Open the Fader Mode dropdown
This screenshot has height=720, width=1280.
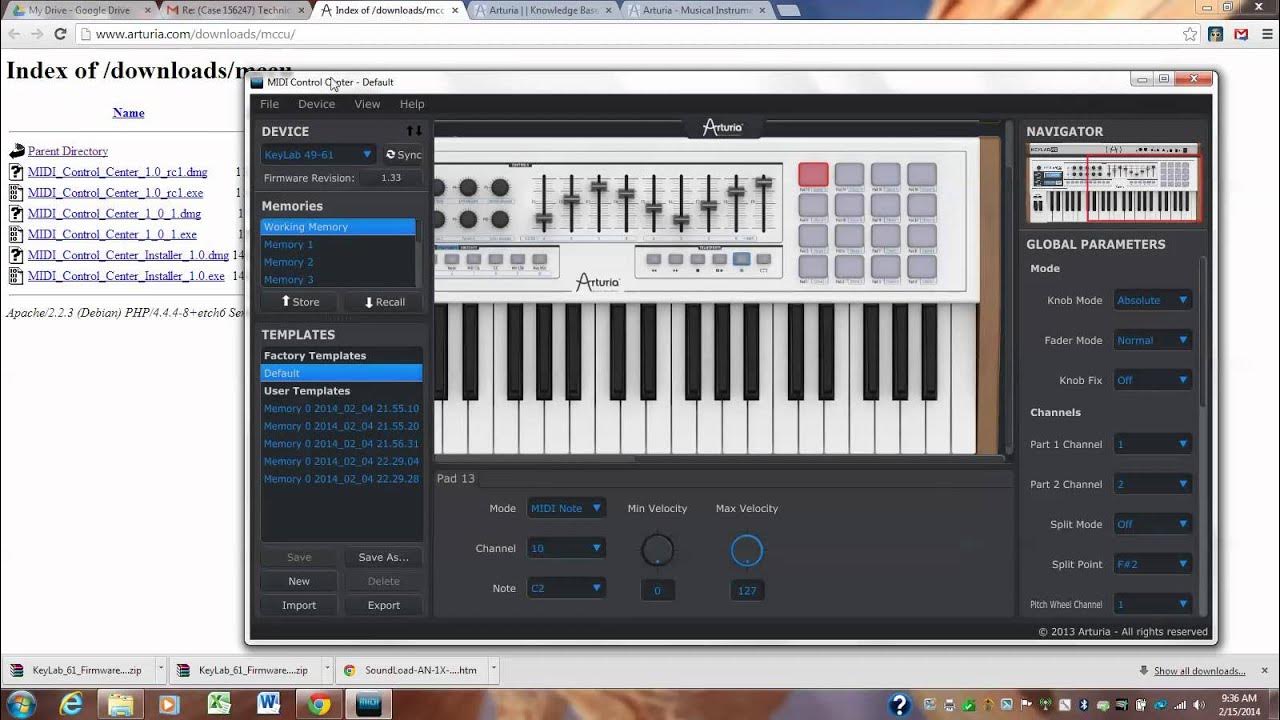click(x=1152, y=340)
